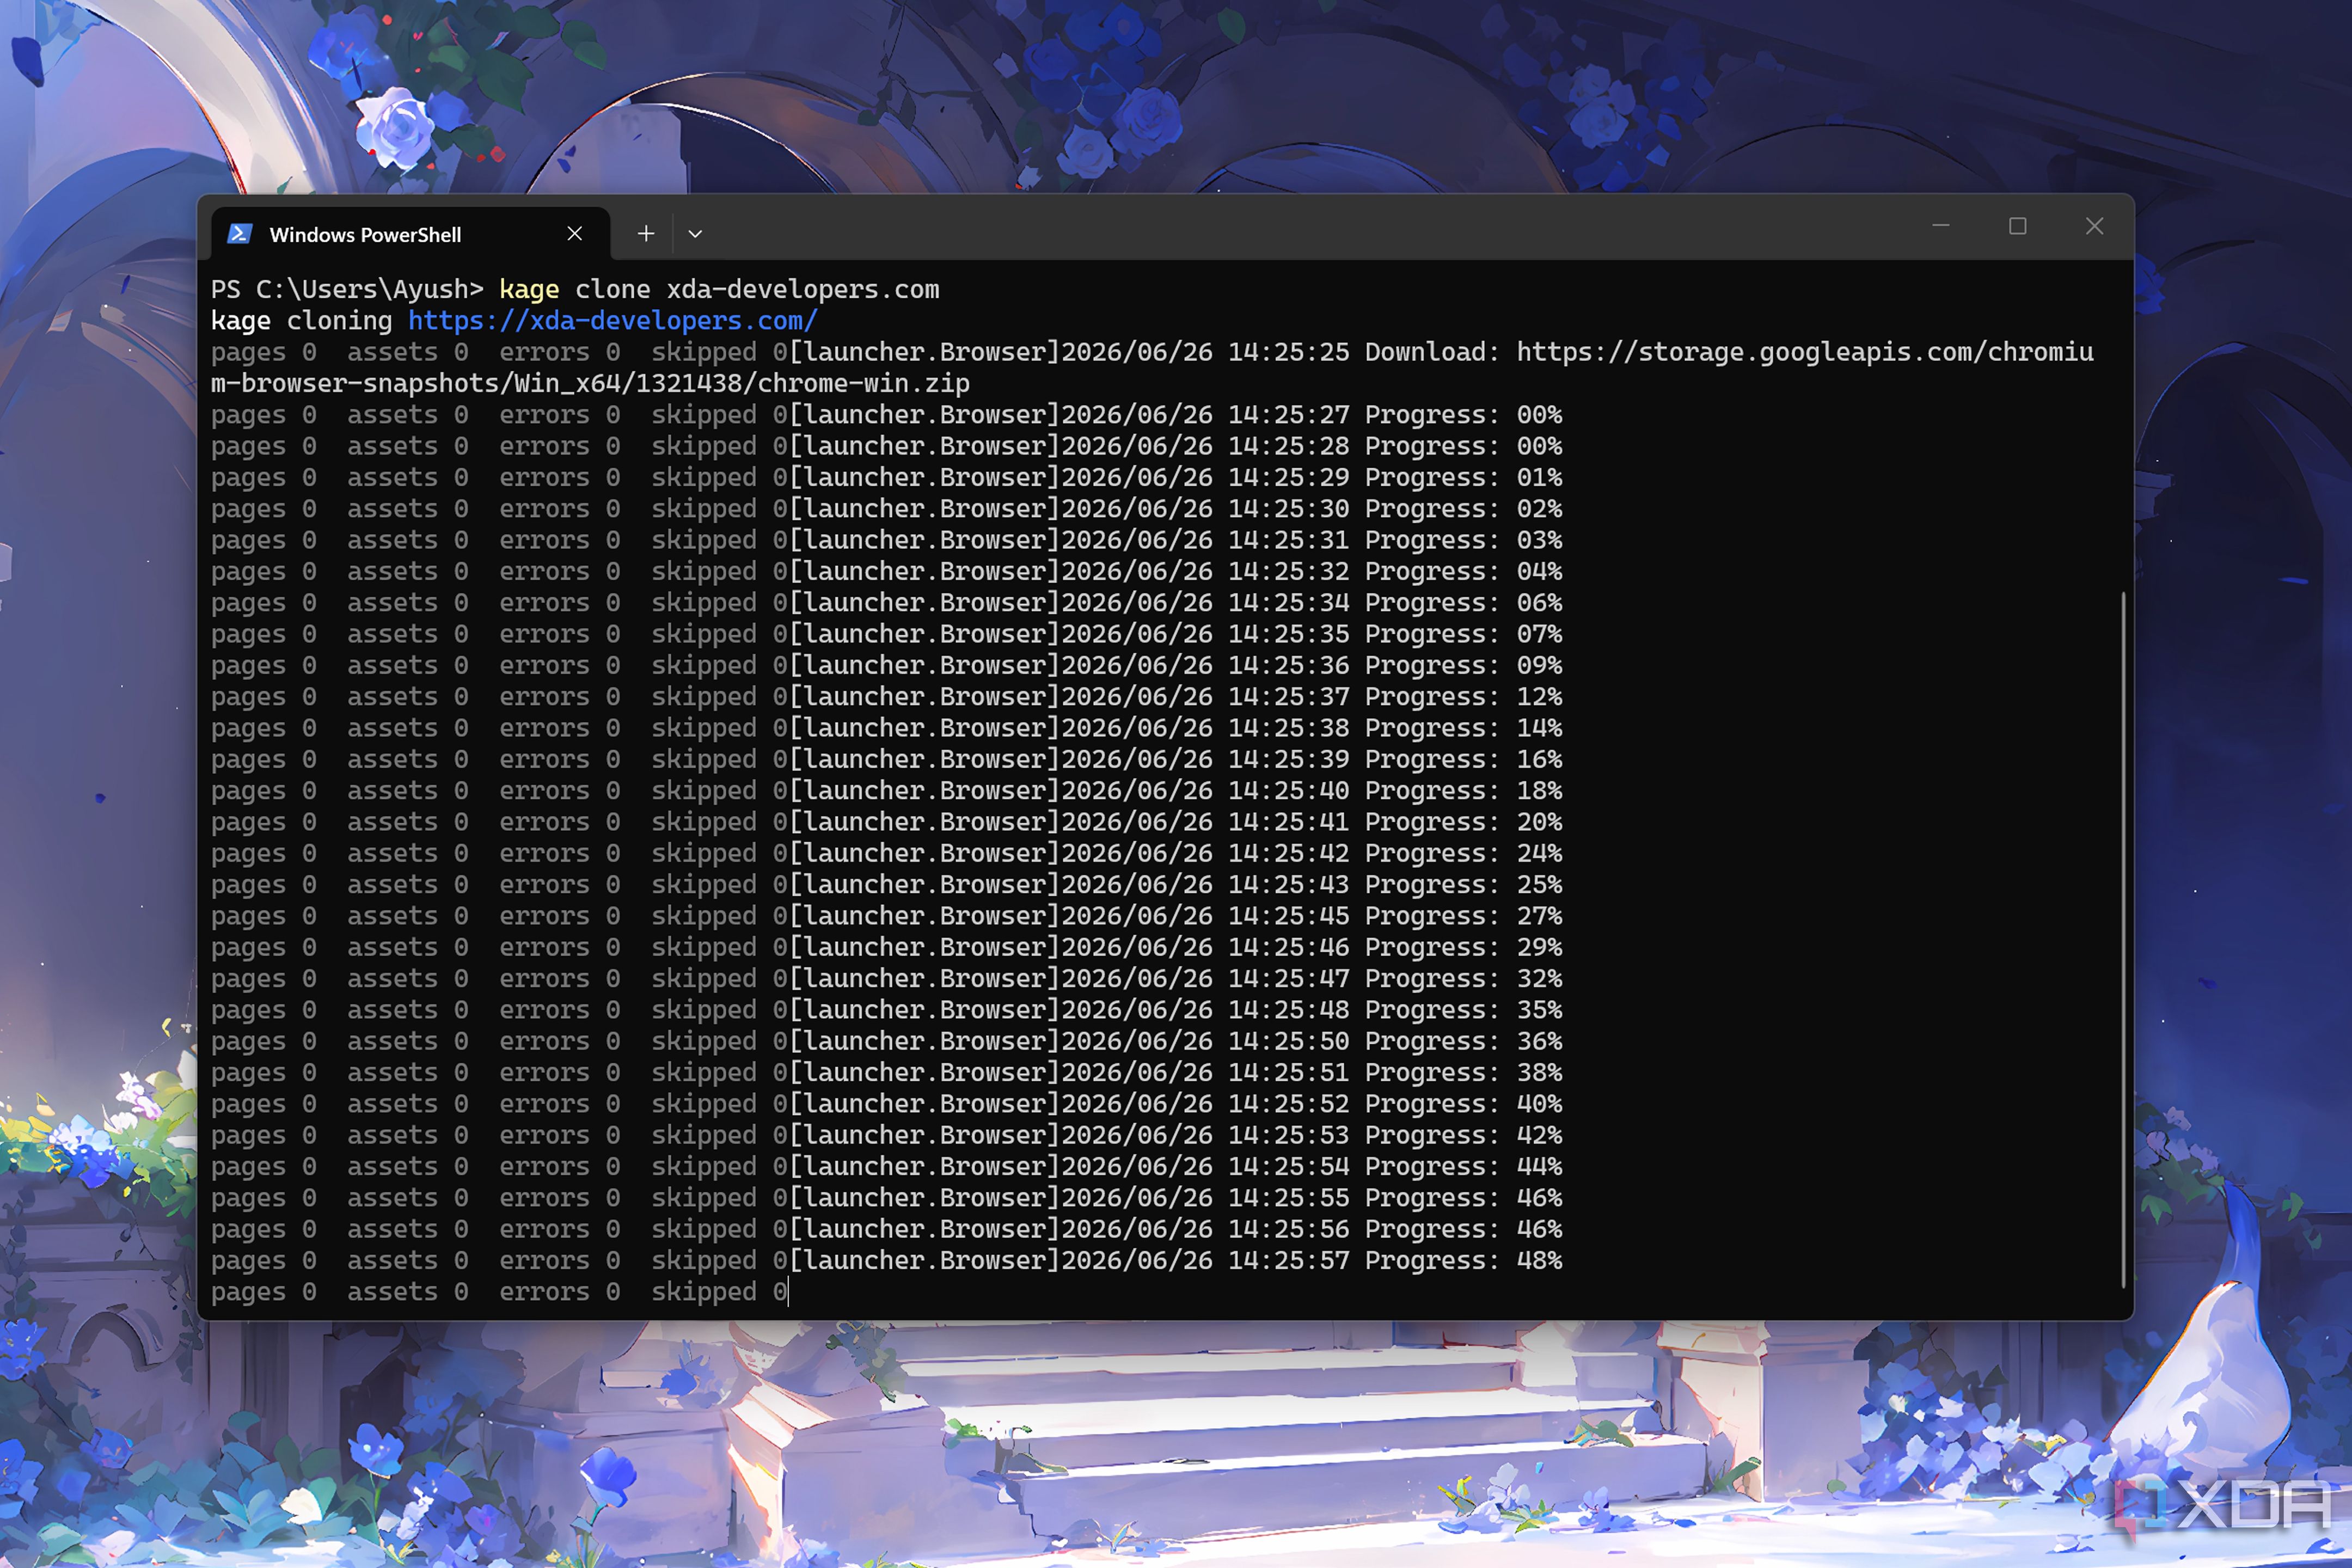Click the 'PS C:\Users\Ayush>' prompt text
The width and height of the screenshot is (2352, 1568).
point(347,289)
